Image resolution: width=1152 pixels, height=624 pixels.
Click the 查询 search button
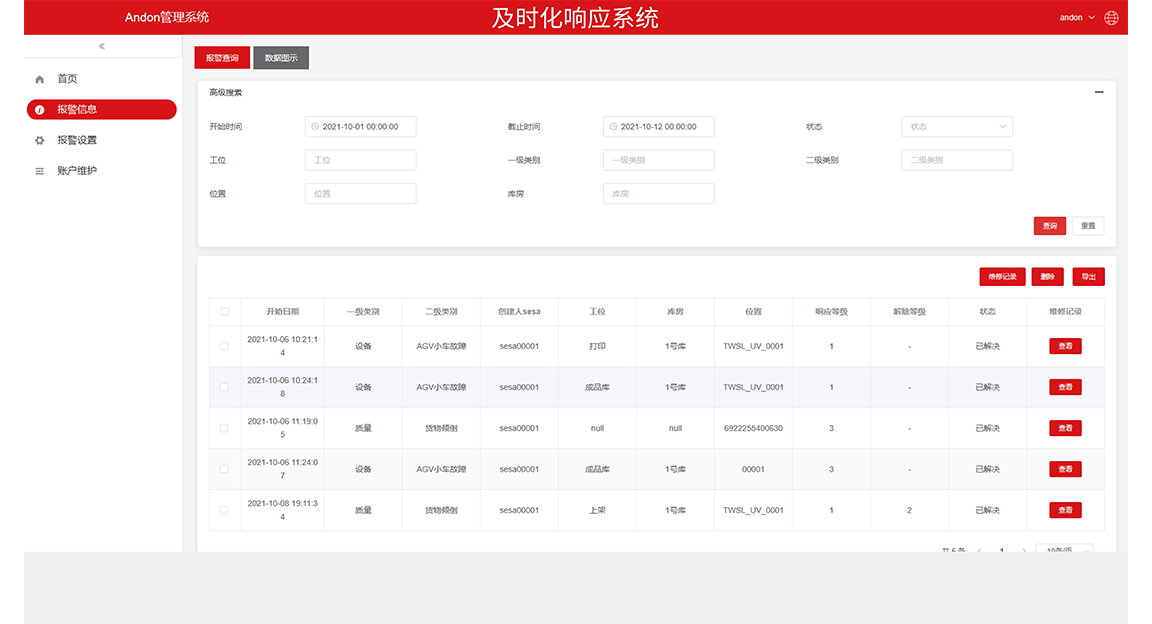coord(1049,225)
